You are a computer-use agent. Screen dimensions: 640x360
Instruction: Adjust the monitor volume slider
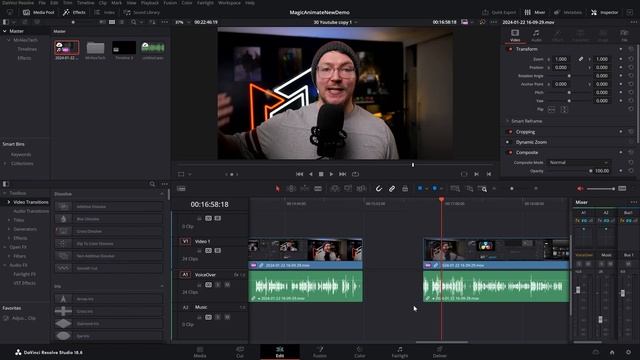601,189
